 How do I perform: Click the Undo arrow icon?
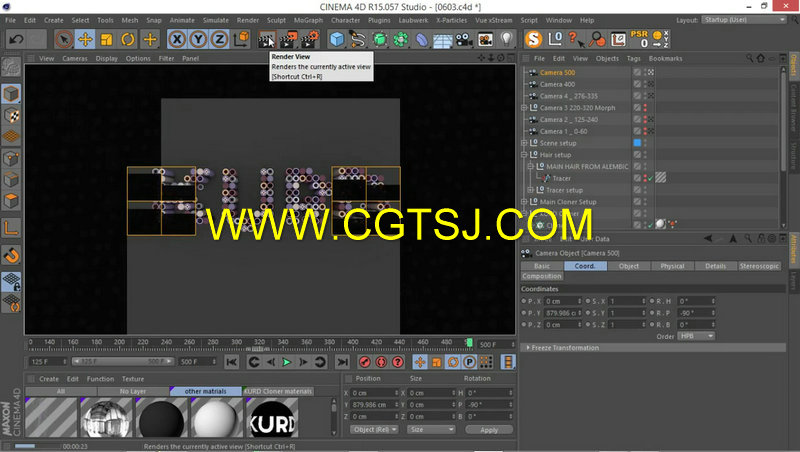(16, 39)
